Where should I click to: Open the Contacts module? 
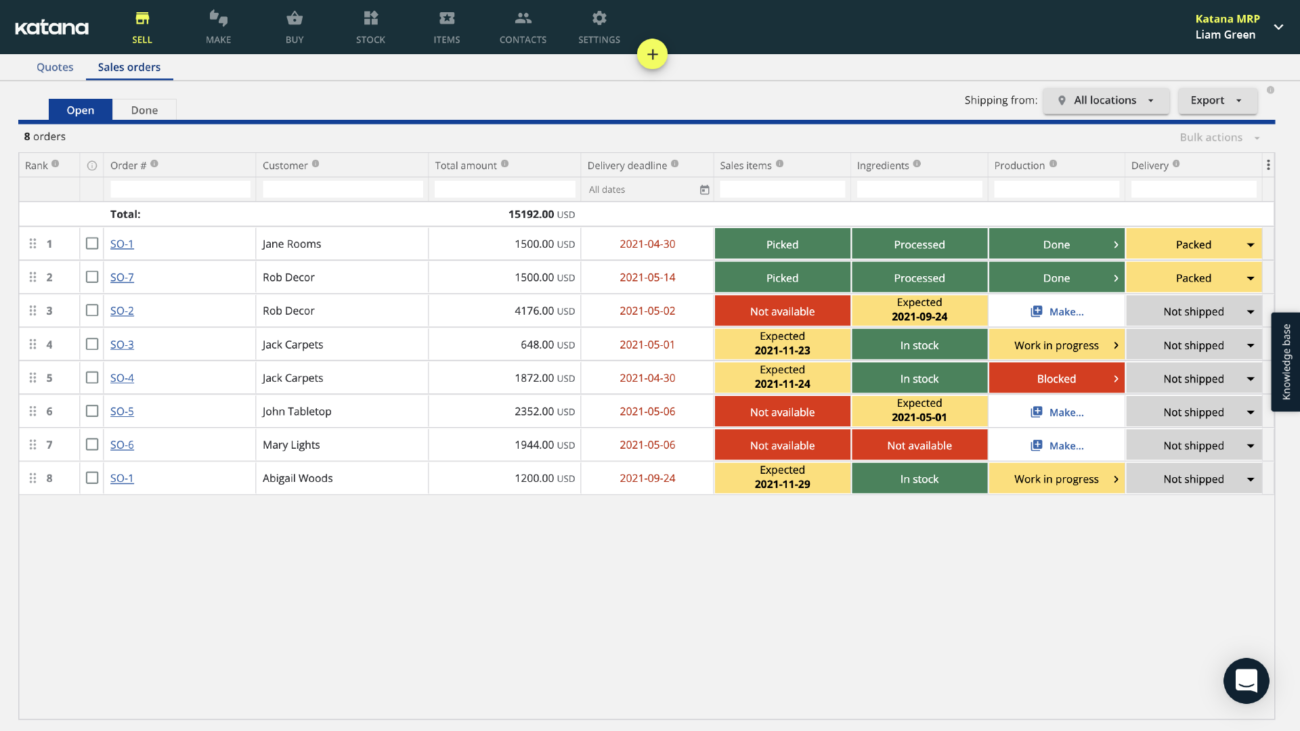522,26
